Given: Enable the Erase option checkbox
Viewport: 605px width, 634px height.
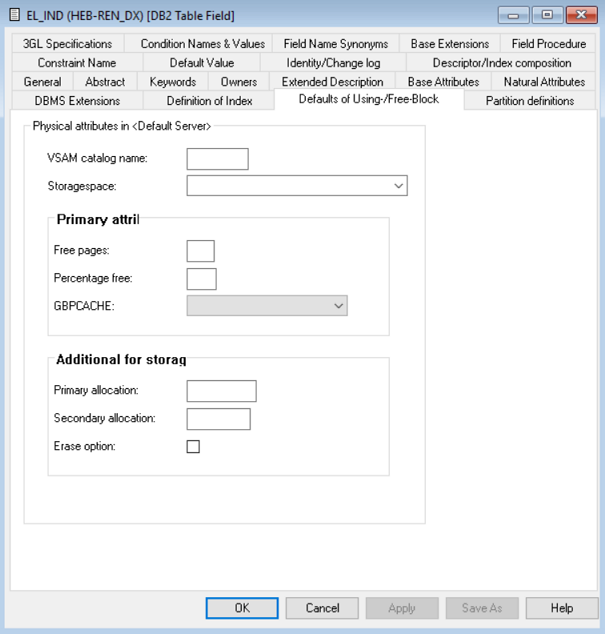Looking at the screenshot, I should point(193,447).
